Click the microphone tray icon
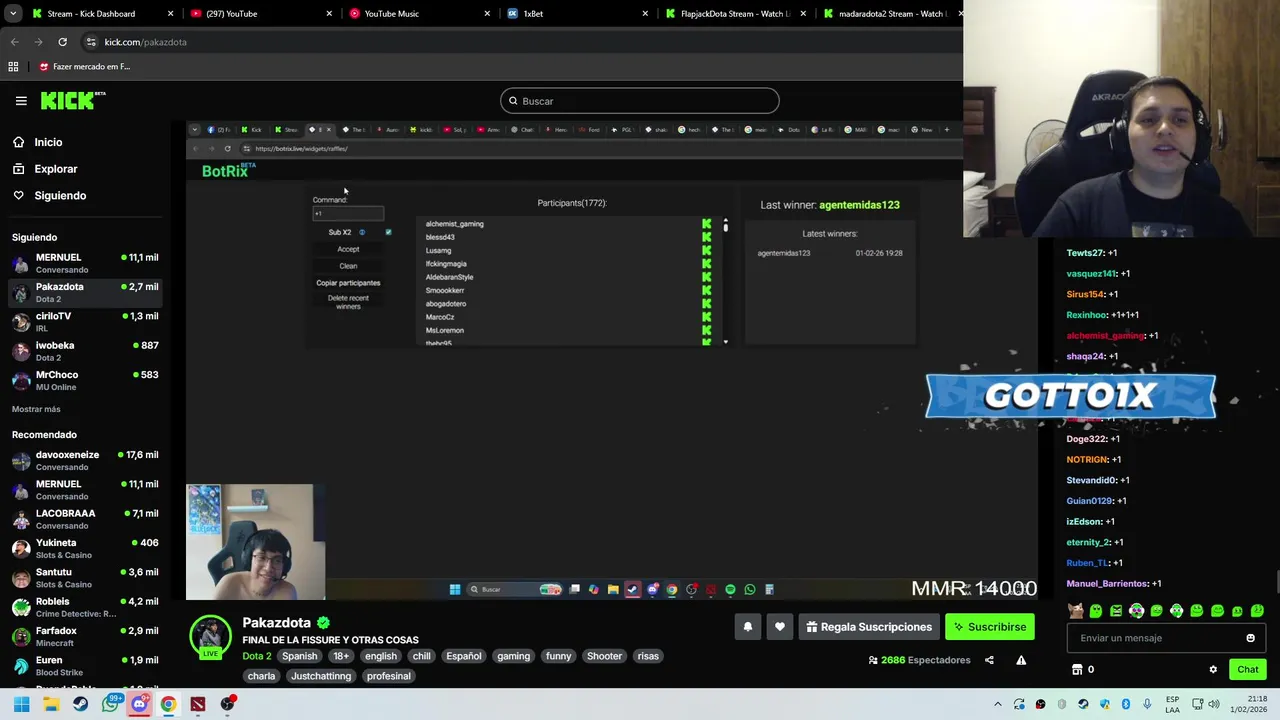1280x720 pixels. pos(1147,704)
